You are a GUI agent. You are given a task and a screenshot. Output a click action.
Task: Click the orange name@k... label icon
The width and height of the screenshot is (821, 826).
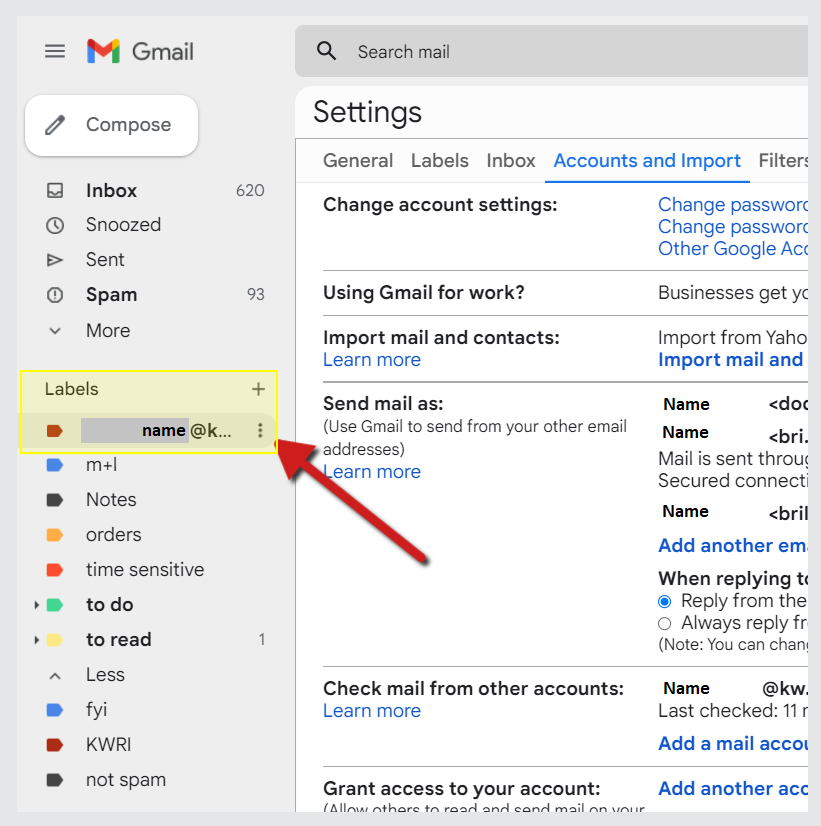pos(55,430)
